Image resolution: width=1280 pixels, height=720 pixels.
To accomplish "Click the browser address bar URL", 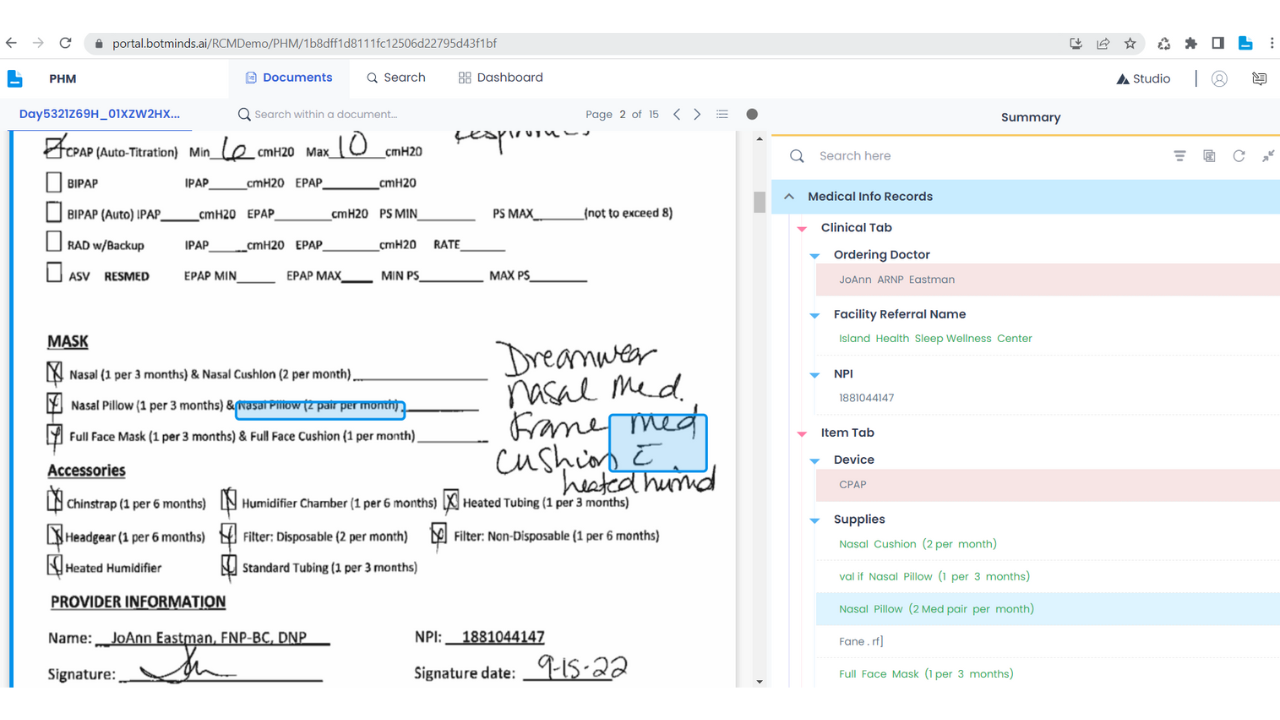I will click(x=304, y=44).
